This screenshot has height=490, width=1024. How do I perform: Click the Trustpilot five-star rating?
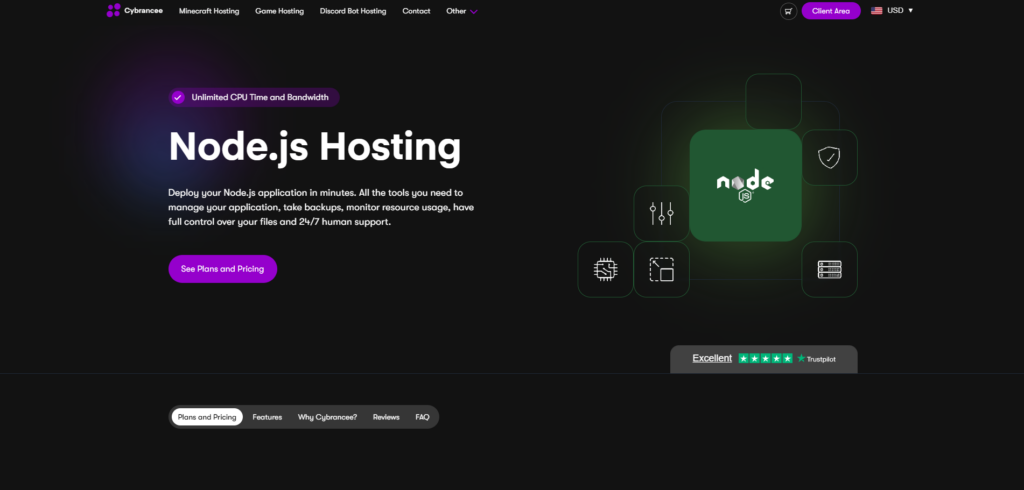pos(765,359)
